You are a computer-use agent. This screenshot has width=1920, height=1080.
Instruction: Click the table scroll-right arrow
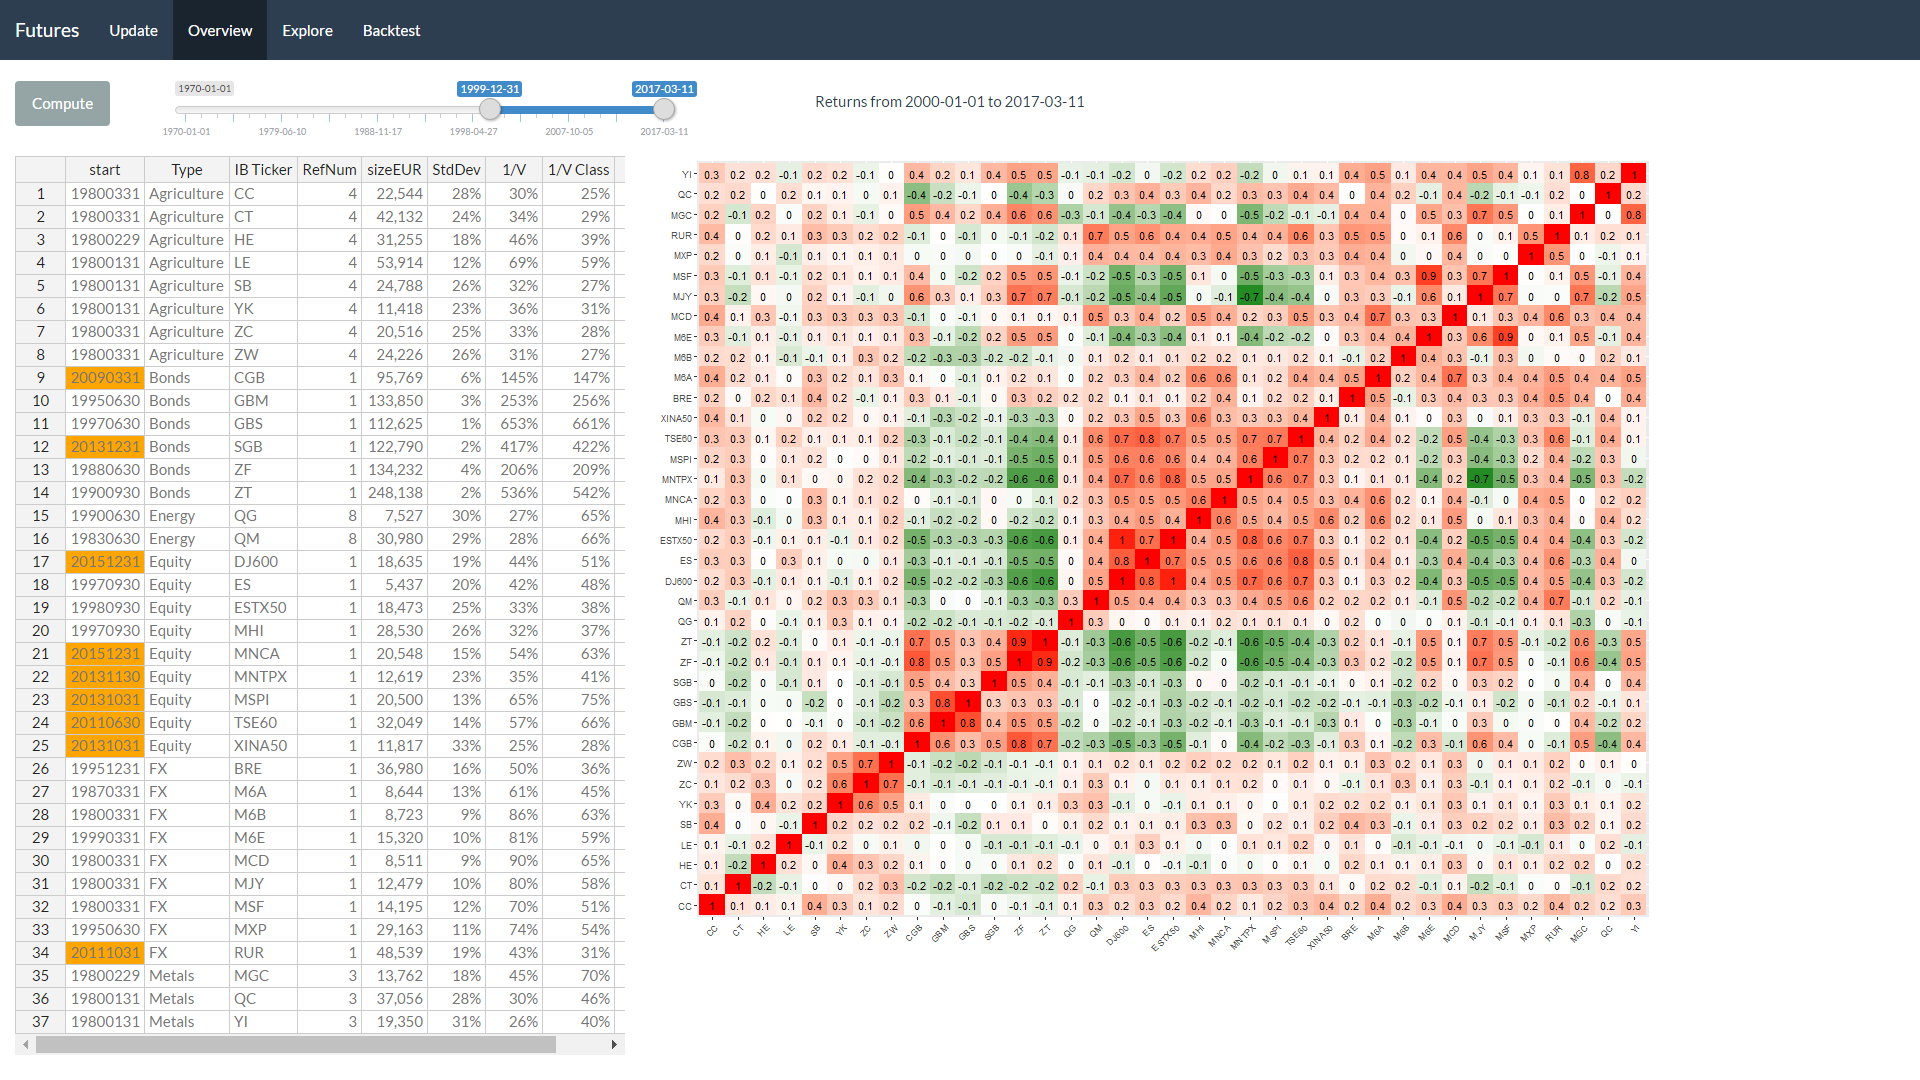point(614,1044)
